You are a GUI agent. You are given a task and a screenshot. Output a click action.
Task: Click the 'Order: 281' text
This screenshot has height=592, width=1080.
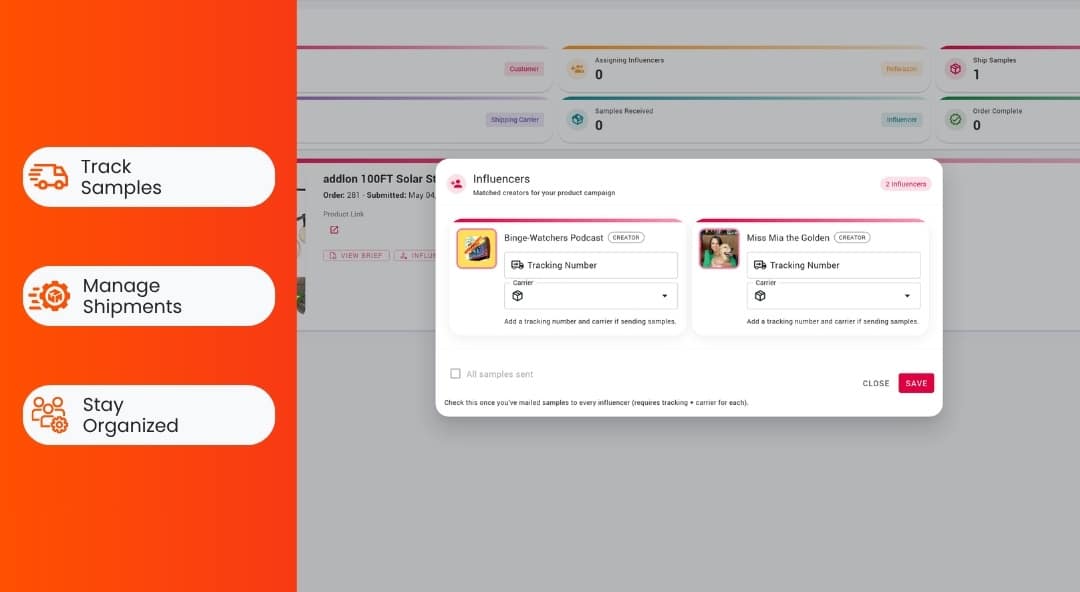click(342, 195)
